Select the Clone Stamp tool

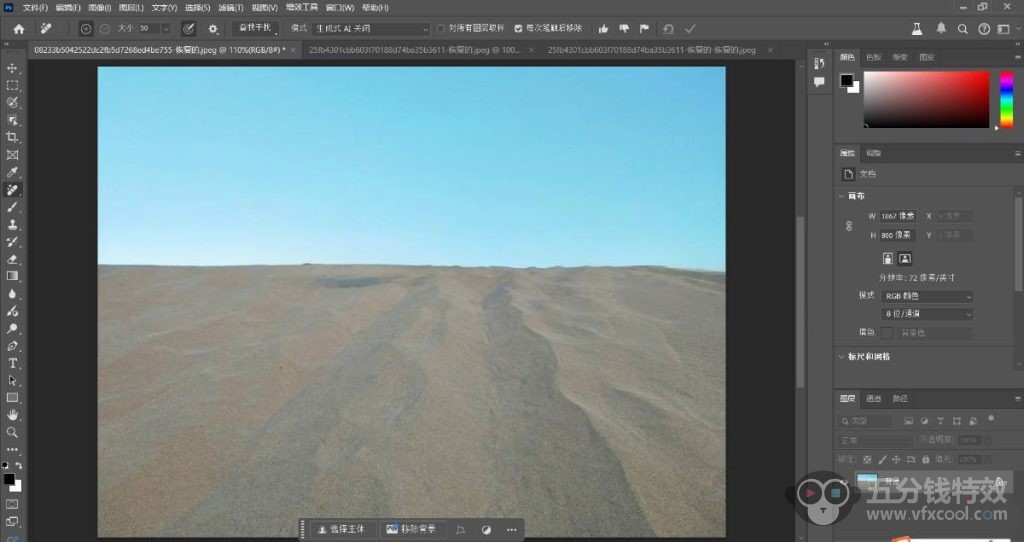[12, 225]
